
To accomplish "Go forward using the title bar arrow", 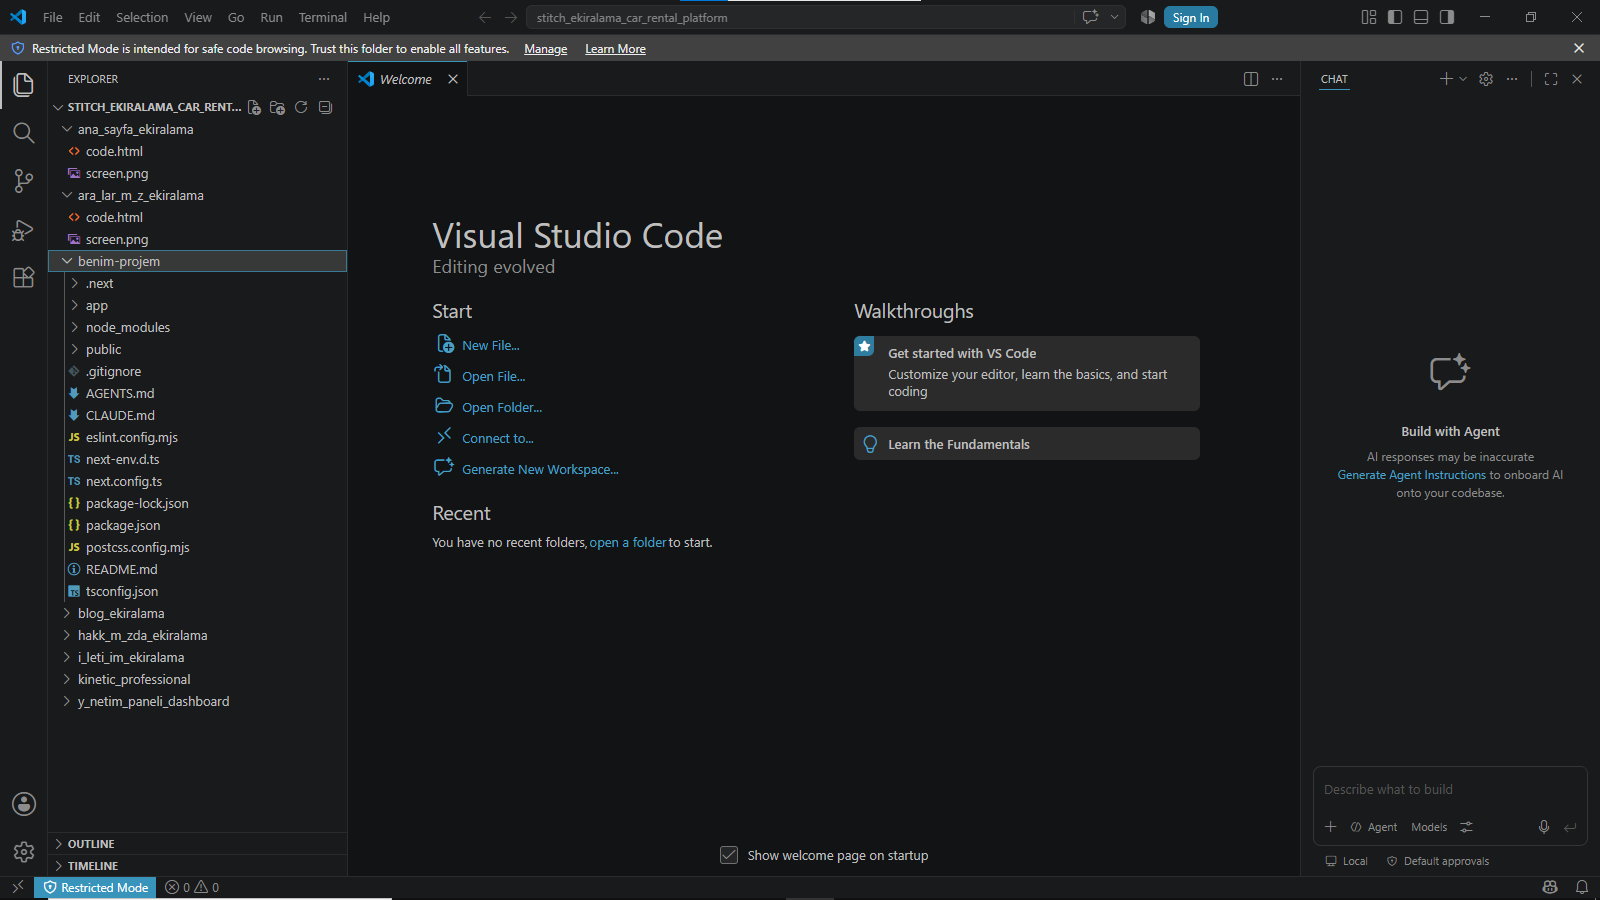I will [511, 17].
